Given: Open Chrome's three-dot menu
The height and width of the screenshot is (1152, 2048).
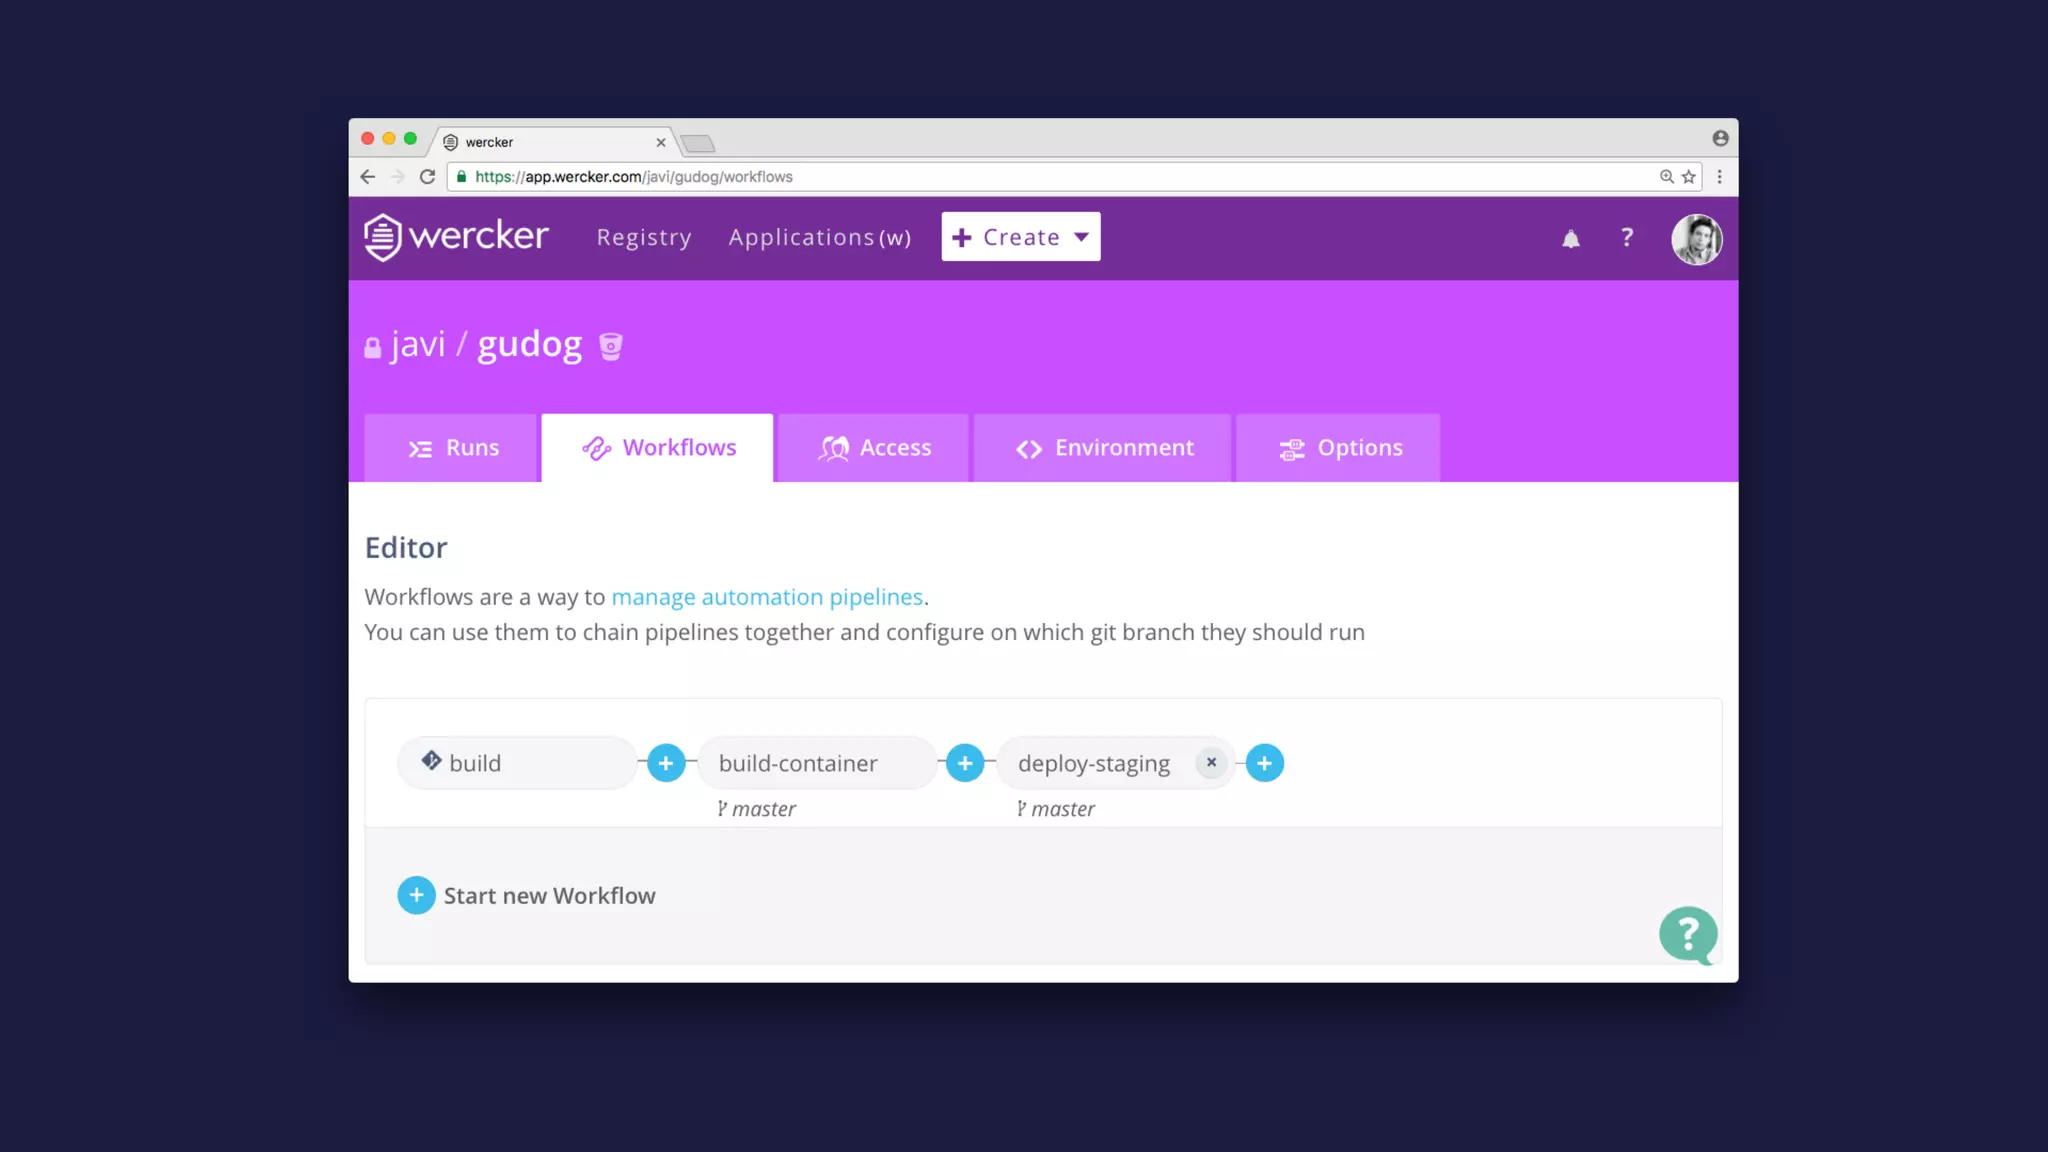Looking at the screenshot, I should tap(1719, 177).
